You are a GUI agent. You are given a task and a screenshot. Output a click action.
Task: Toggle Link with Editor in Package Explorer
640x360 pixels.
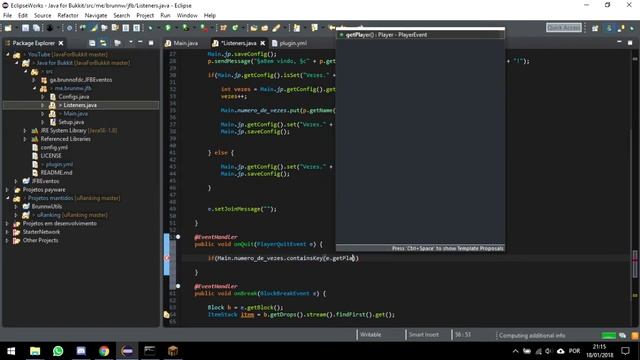(103, 43)
